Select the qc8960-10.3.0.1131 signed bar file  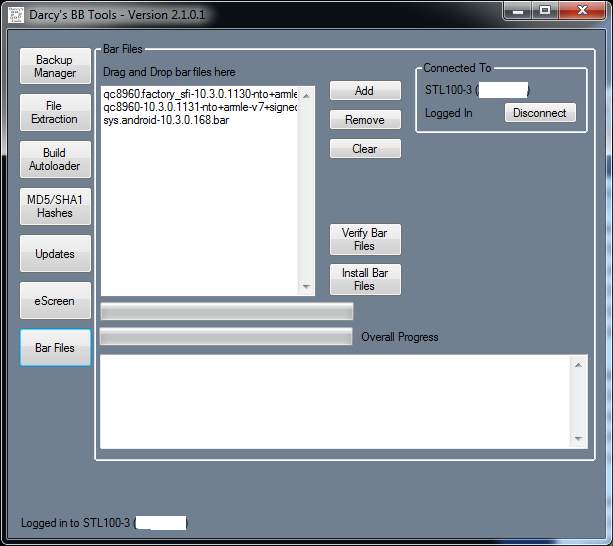(x=200, y=107)
